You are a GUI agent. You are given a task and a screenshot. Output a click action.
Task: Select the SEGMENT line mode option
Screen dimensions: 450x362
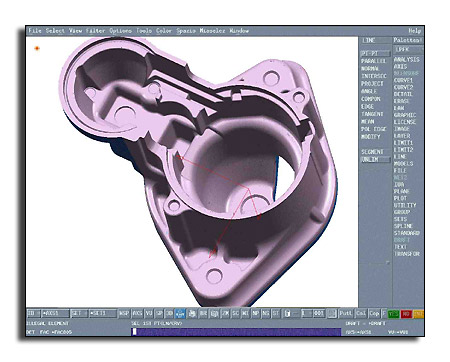click(x=373, y=152)
